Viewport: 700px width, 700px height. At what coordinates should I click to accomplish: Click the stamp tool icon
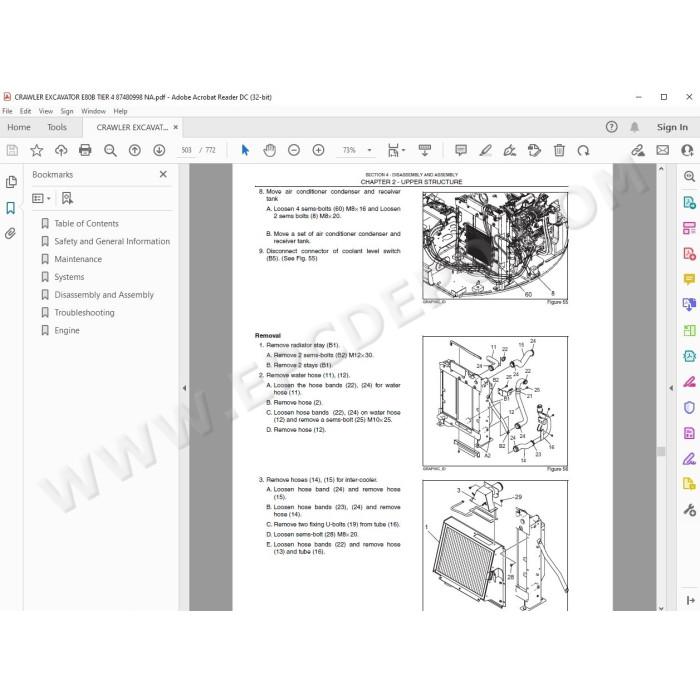pos(534,150)
